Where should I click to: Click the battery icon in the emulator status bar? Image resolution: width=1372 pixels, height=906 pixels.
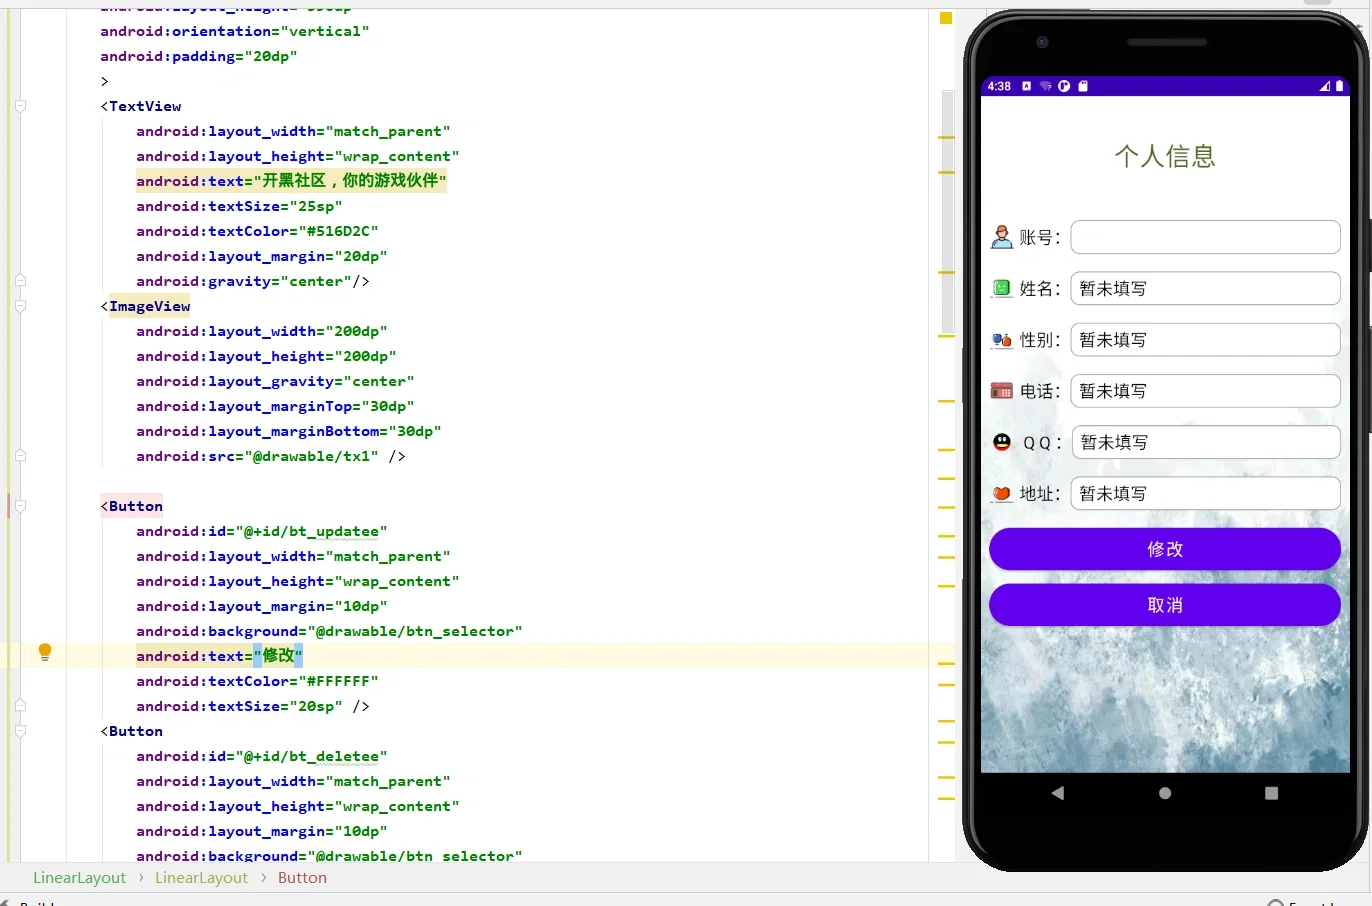pyautogui.click(x=1341, y=86)
